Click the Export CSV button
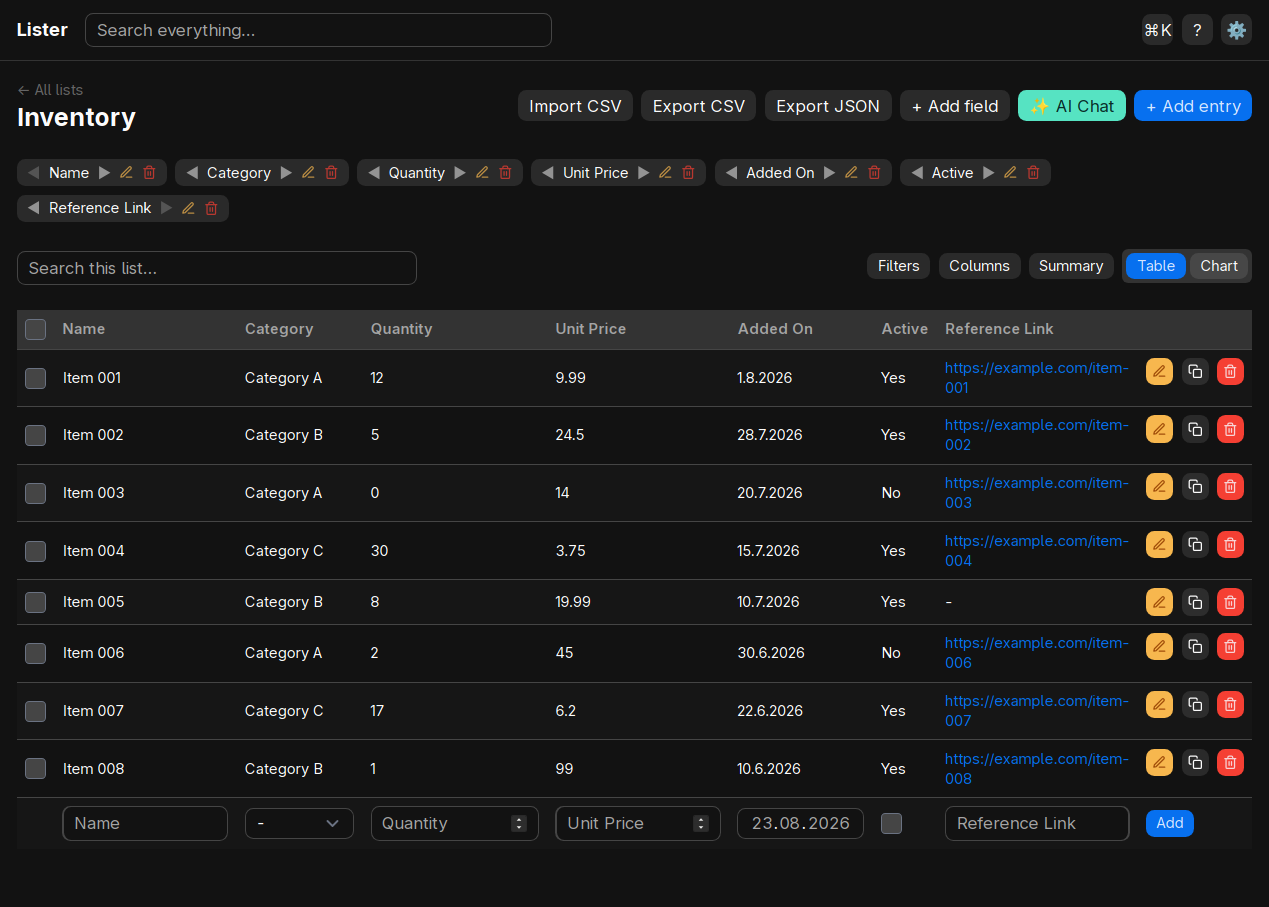Screen dimensions: 1269x907 (699, 106)
